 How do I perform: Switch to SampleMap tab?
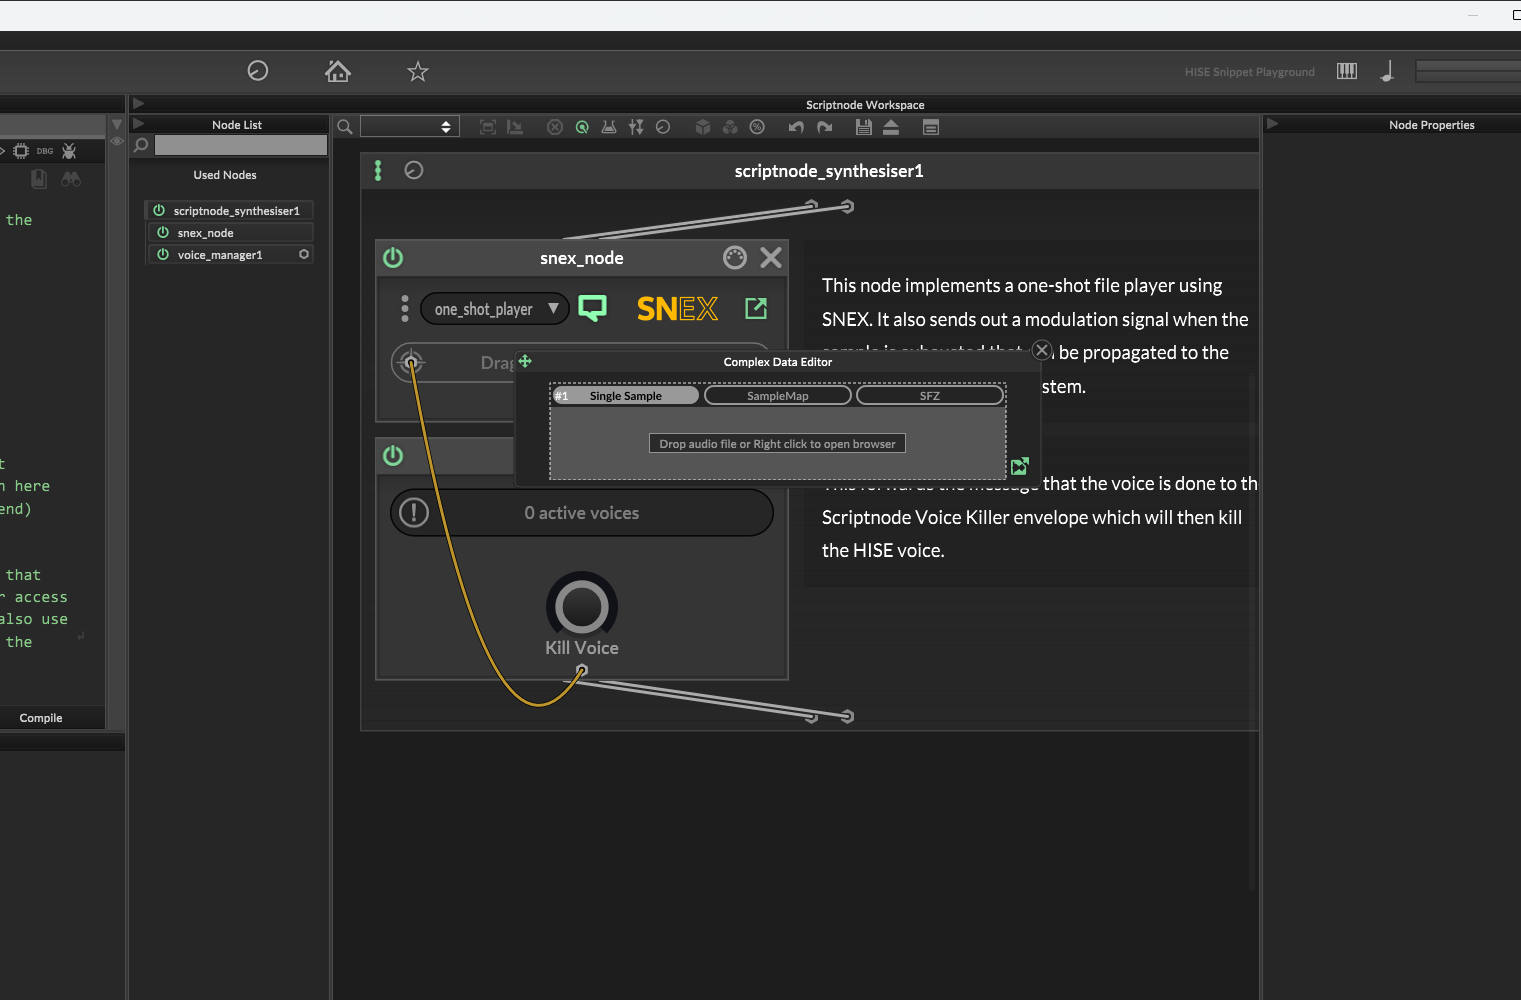pos(778,396)
